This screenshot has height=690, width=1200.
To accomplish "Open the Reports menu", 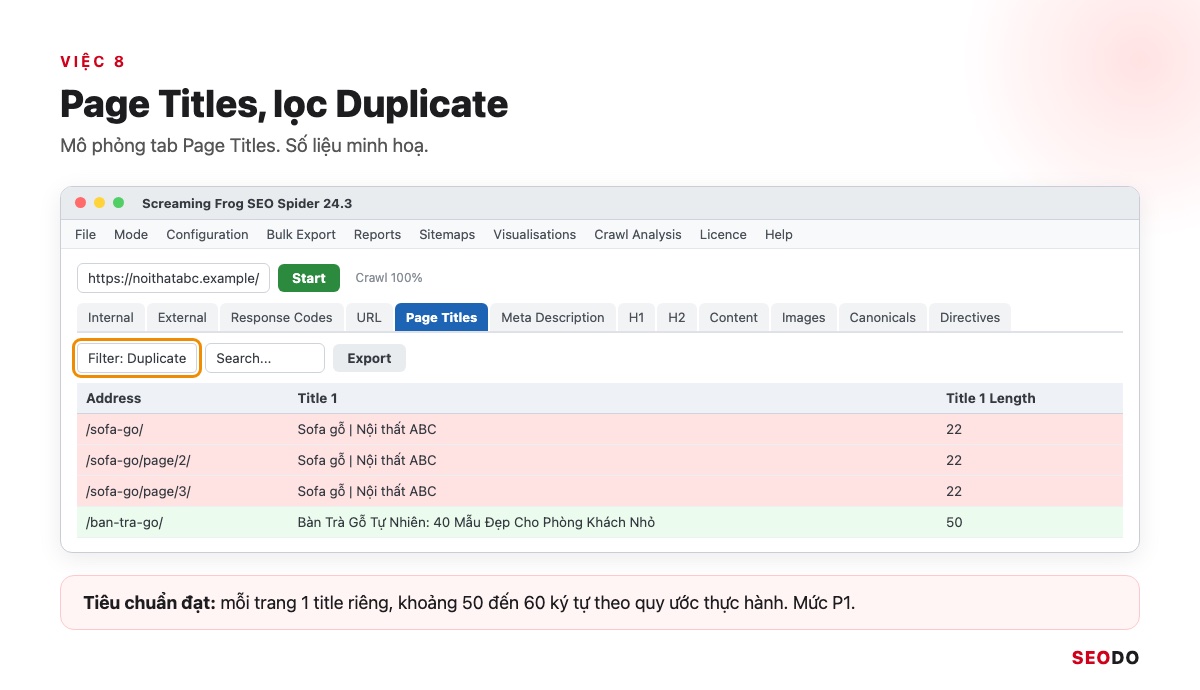I will (x=377, y=234).
